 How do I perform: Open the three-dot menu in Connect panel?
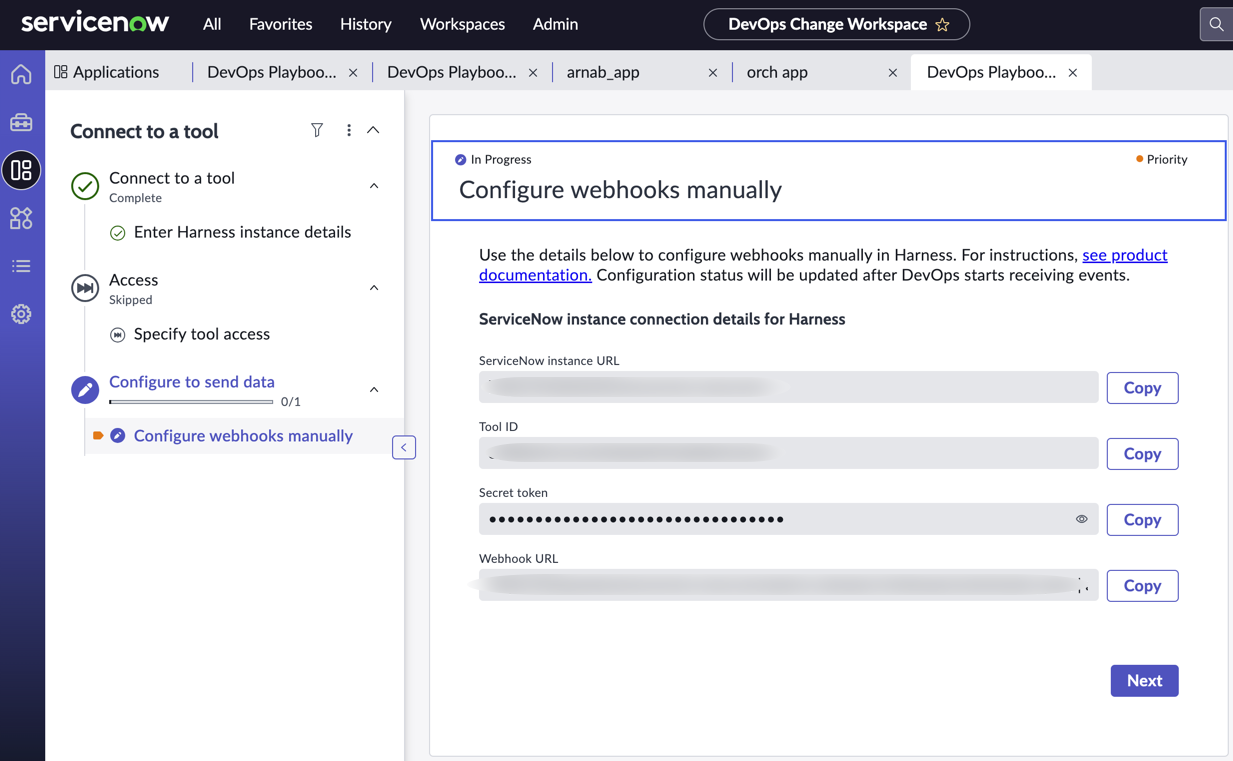(x=348, y=130)
